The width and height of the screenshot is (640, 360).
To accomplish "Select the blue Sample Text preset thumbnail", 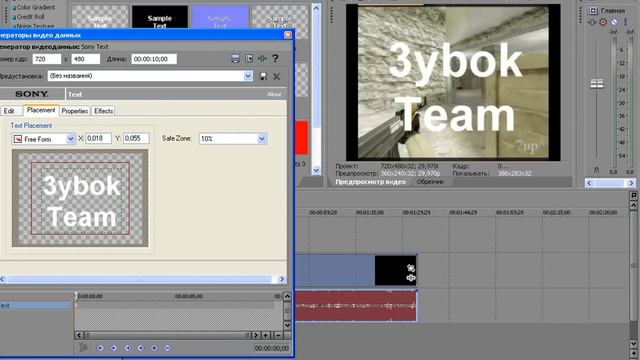I will [220, 17].
